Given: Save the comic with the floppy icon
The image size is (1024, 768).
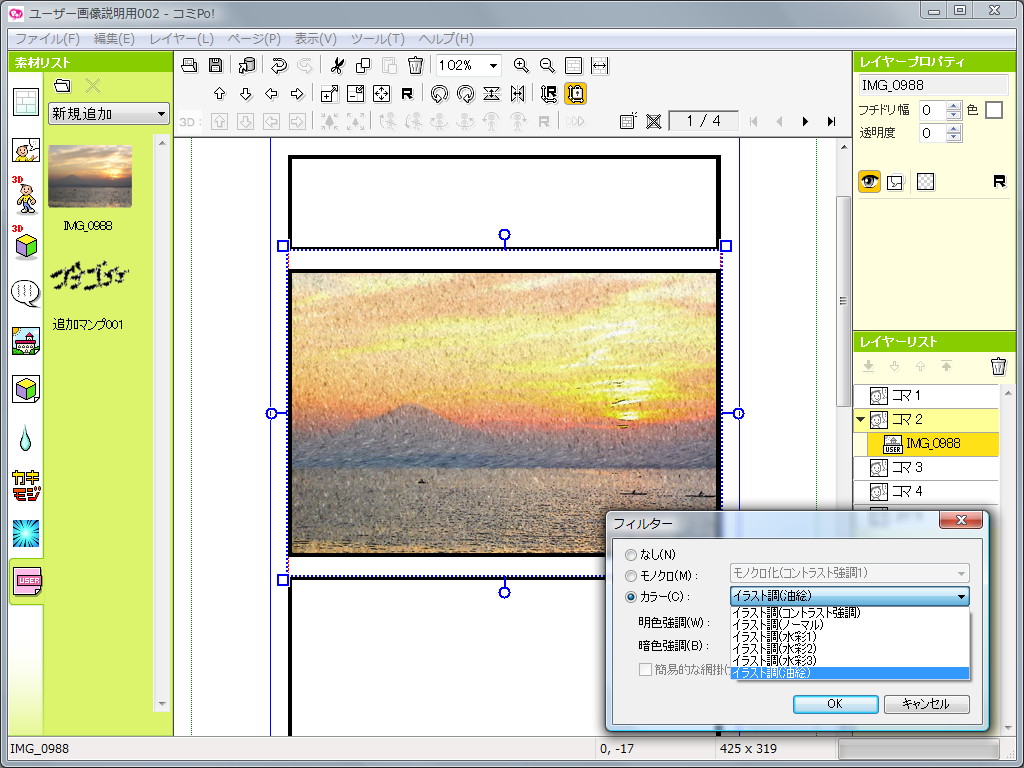Looking at the screenshot, I should [x=216, y=65].
